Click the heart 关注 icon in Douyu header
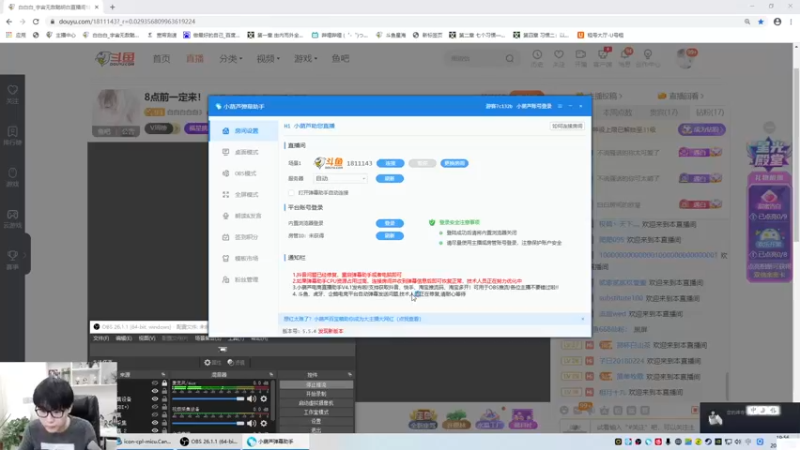Image resolution: width=800 pixels, height=450 pixels. [559, 55]
